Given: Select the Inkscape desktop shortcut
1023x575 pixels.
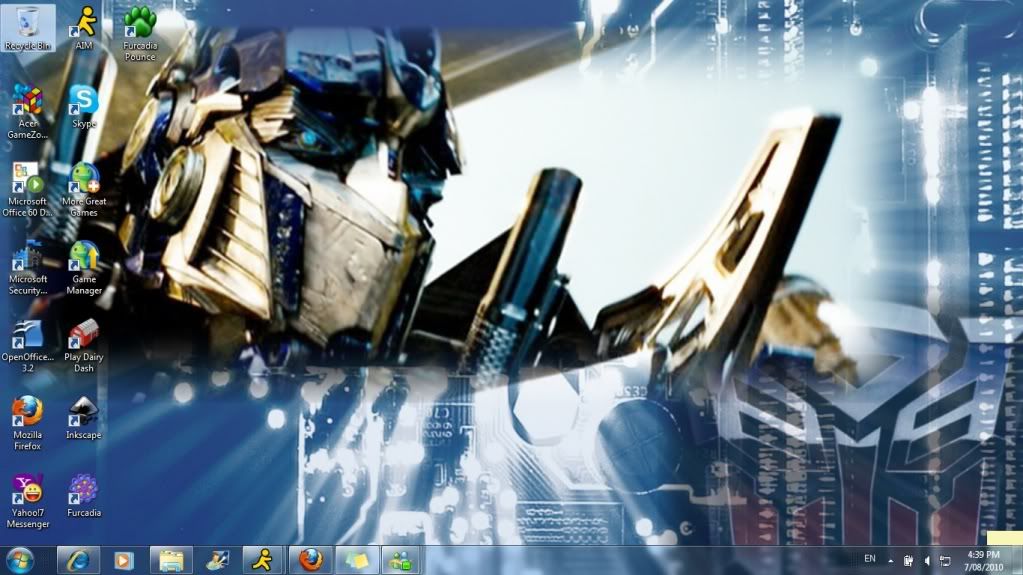Looking at the screenshot, I should [84, 413].
